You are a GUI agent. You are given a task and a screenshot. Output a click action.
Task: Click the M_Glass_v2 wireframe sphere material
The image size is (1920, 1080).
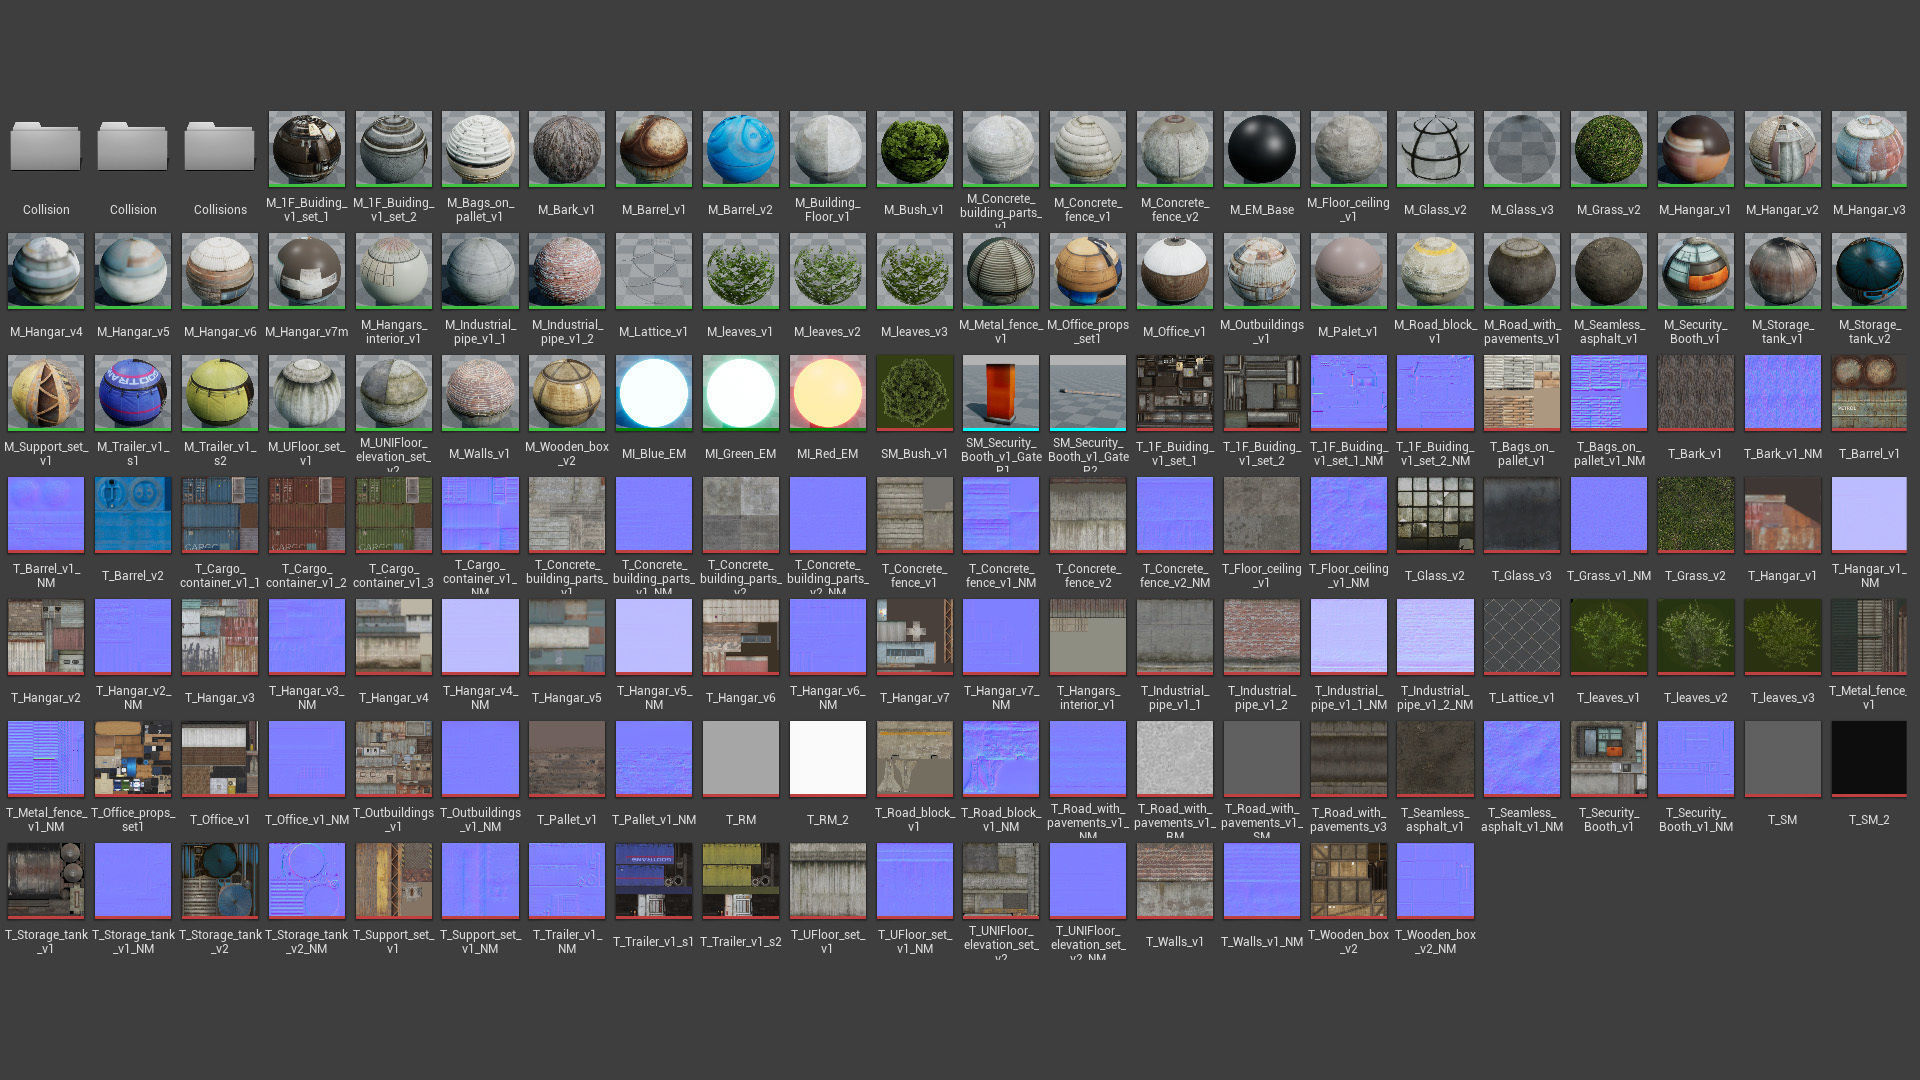pos(1435,148)
